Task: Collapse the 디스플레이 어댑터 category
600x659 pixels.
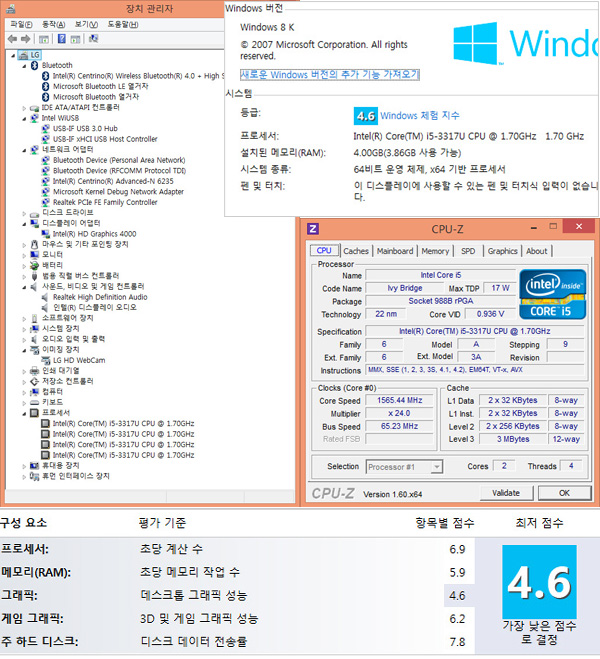Action: (x=24, y=224)
